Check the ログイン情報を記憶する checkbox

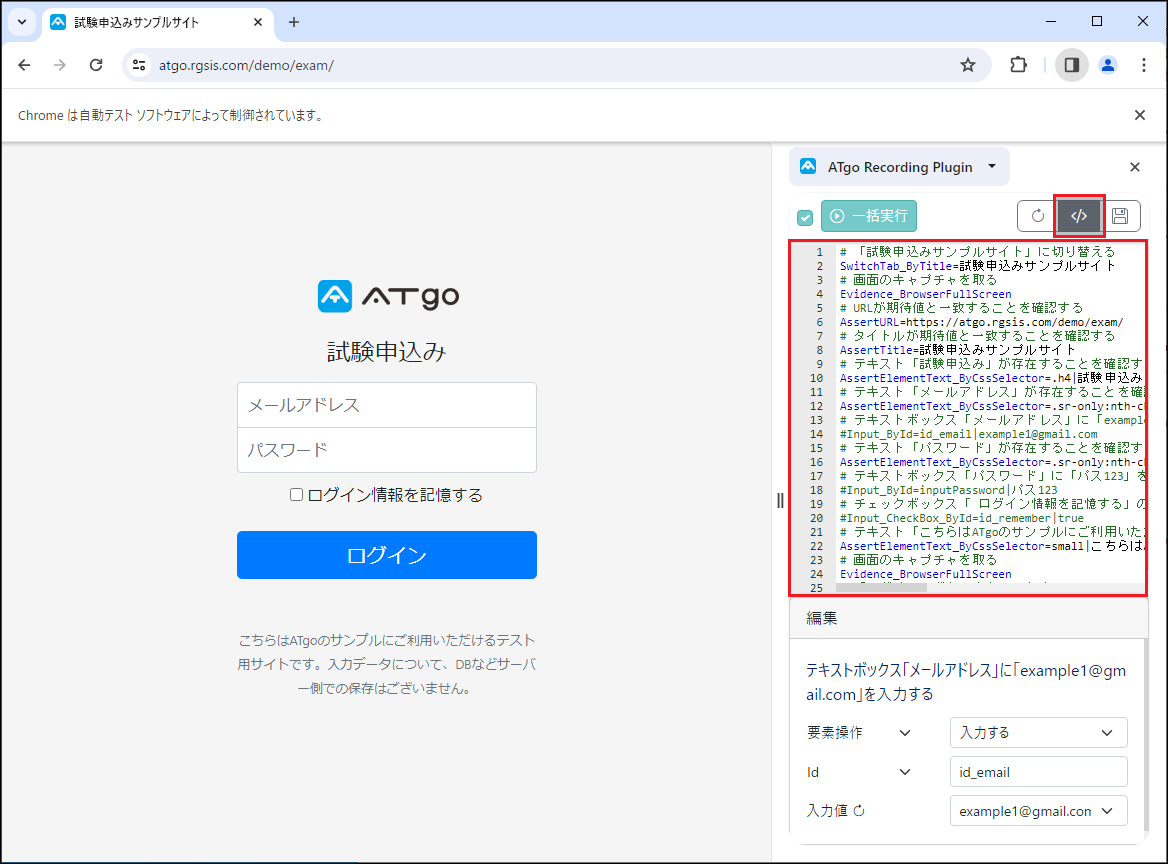(x=296, y=494)
